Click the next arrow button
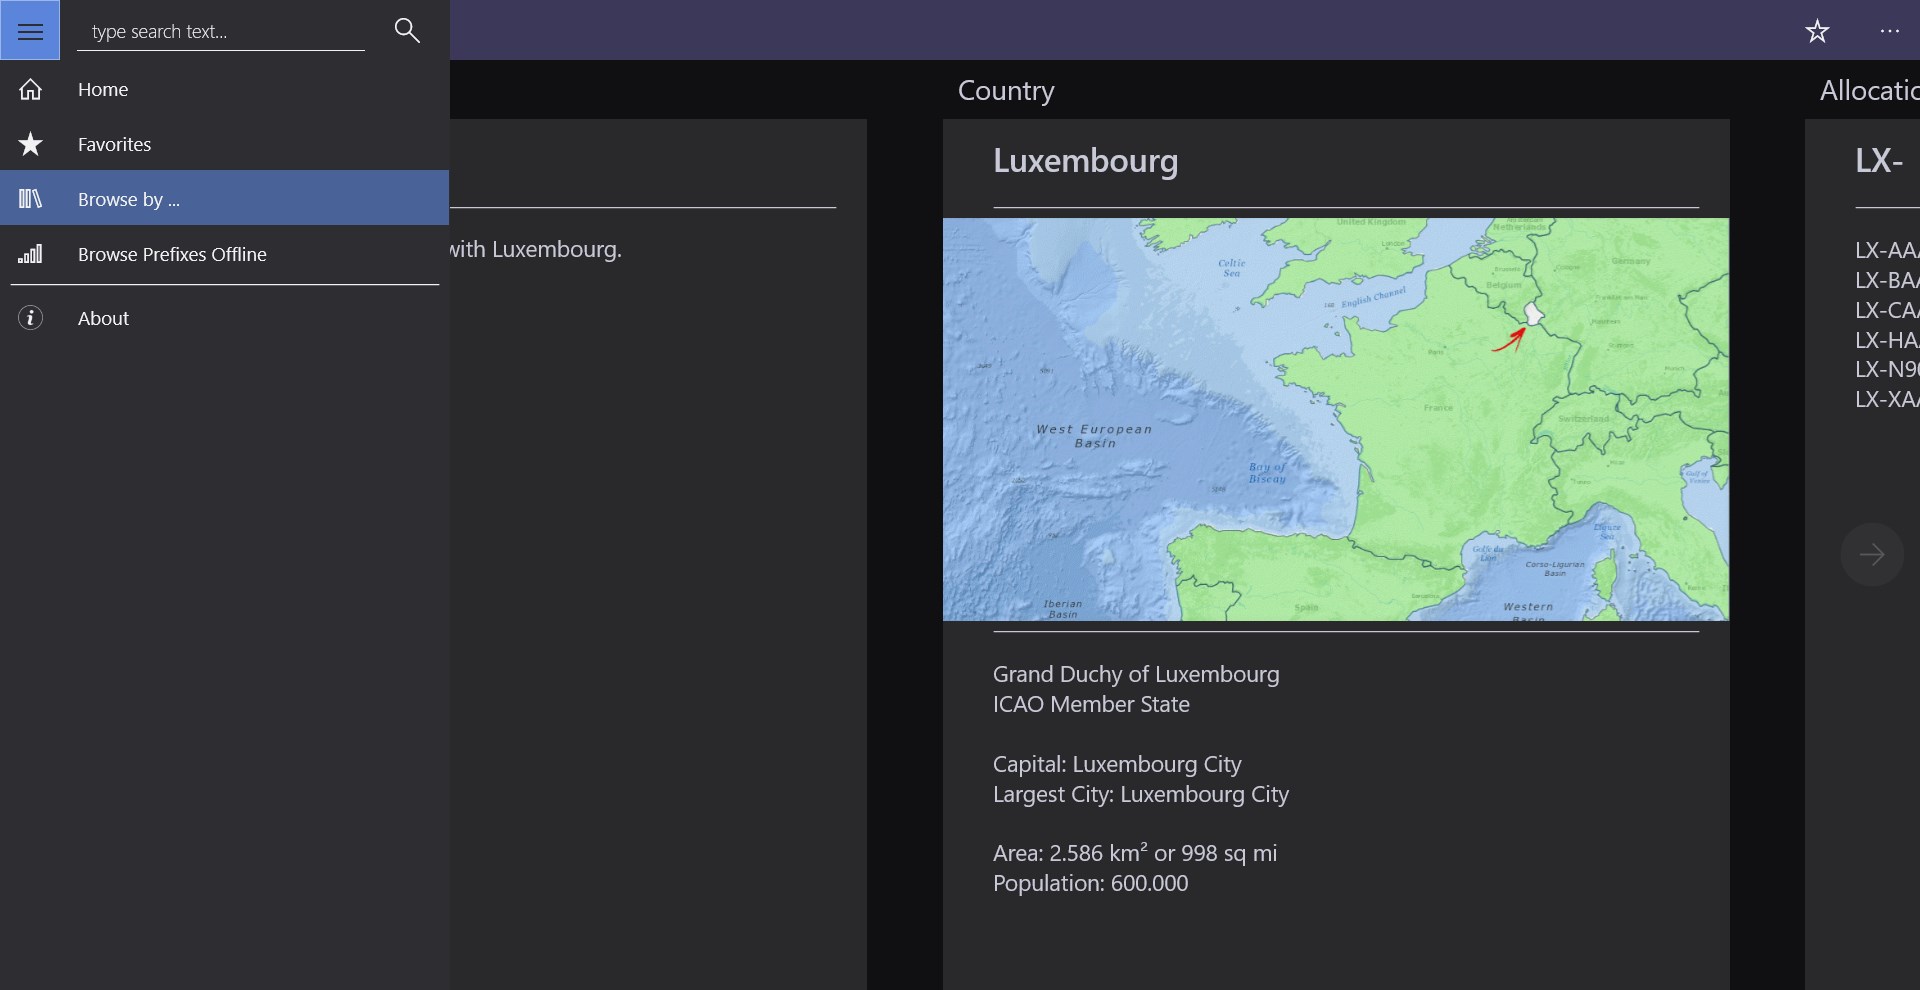 1871,554
